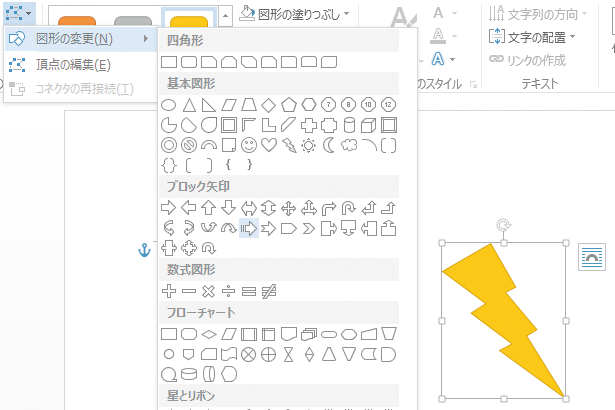This screenshot has height=410, width=615.
Task: Select the rounded rectangle shape
Action: tap(189, 62)
